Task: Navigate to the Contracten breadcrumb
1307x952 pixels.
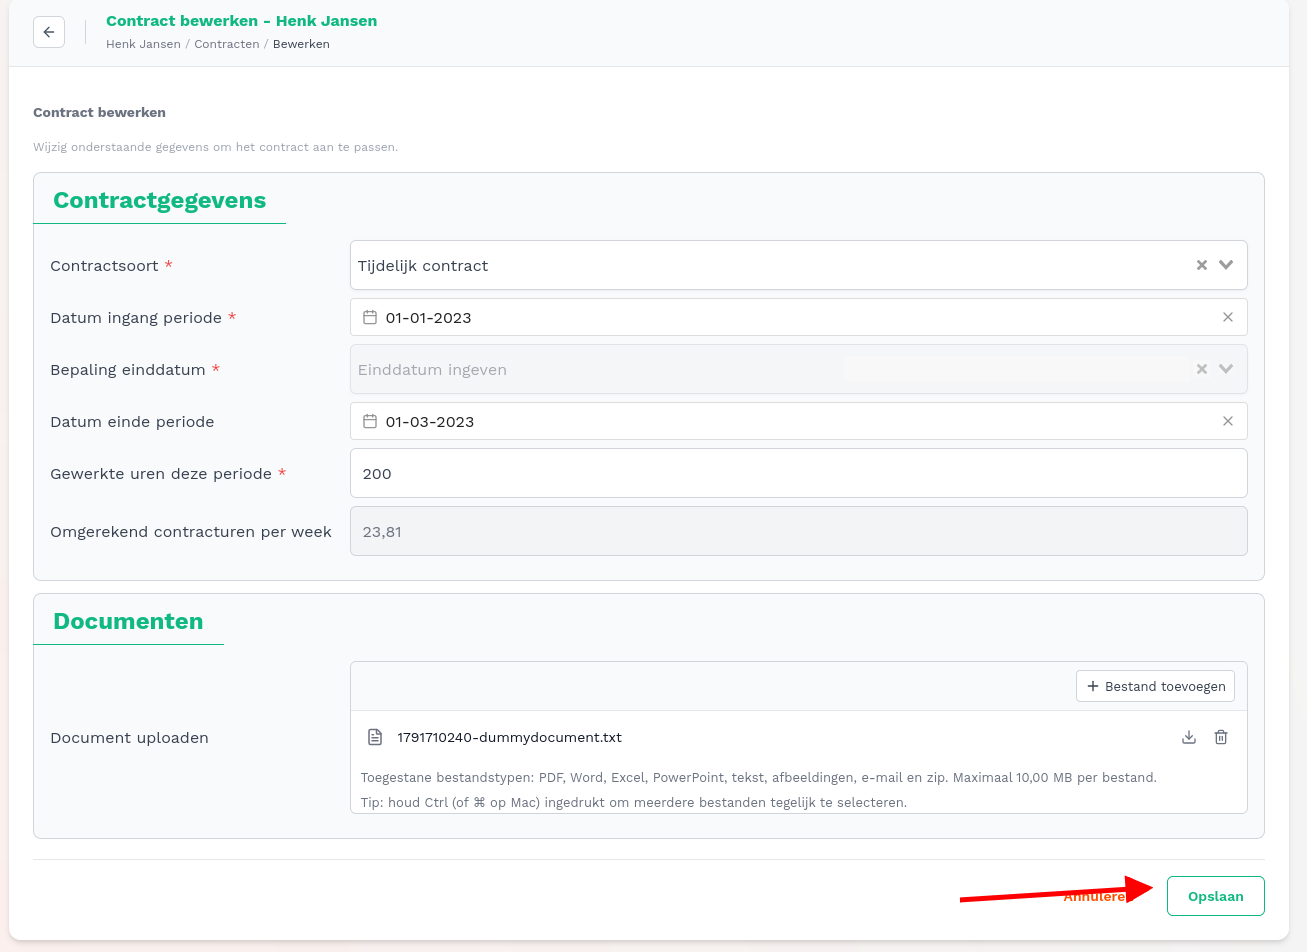Action: (x=227, y=44)
